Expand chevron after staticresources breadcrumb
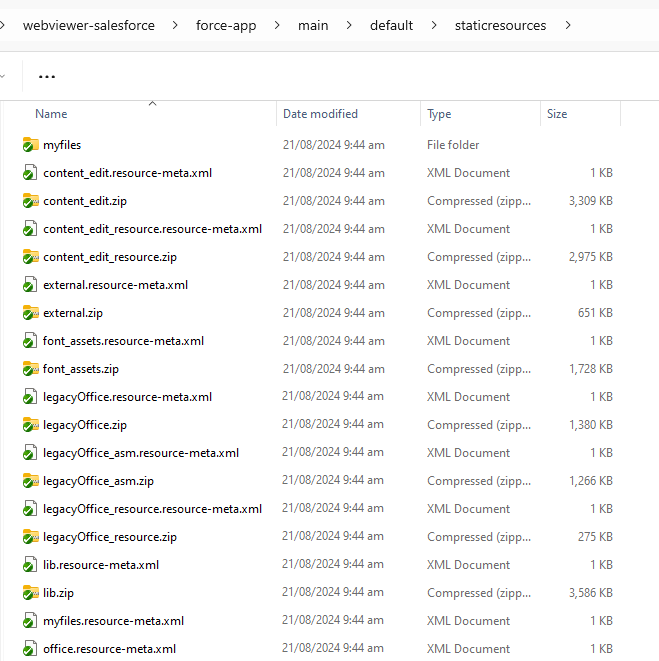Image resolution: width=659 pixels, height=661 pixels. click(x=568, y=25)
